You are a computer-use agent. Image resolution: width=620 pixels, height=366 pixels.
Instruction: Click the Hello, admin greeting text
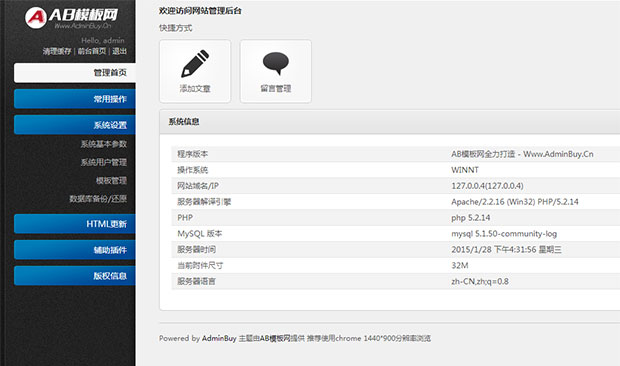pos(102,40)
